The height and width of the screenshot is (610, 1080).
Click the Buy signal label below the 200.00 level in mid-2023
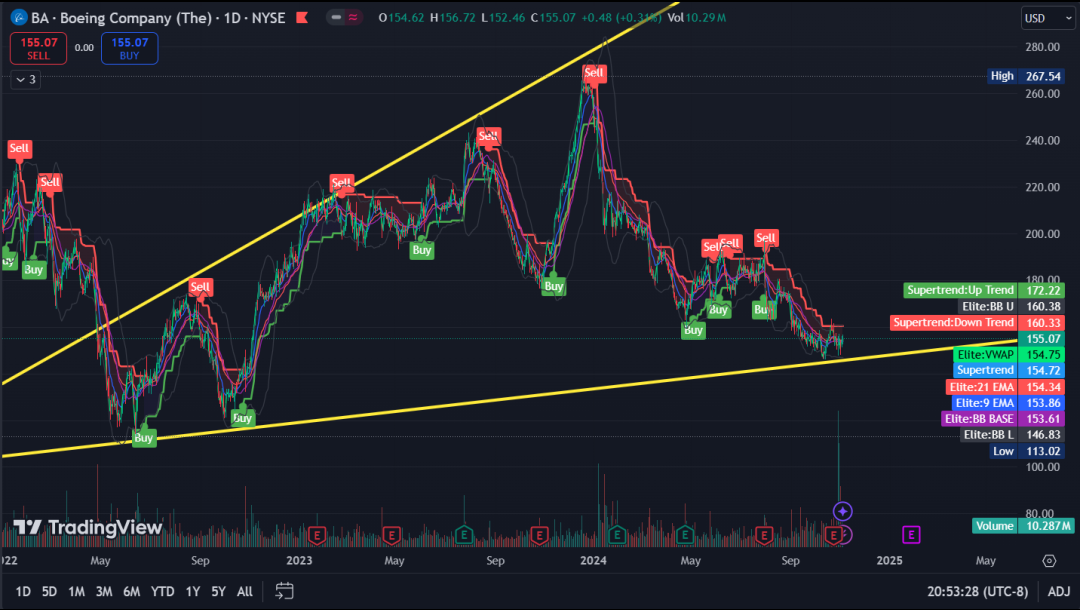click(x=422, y=250)
